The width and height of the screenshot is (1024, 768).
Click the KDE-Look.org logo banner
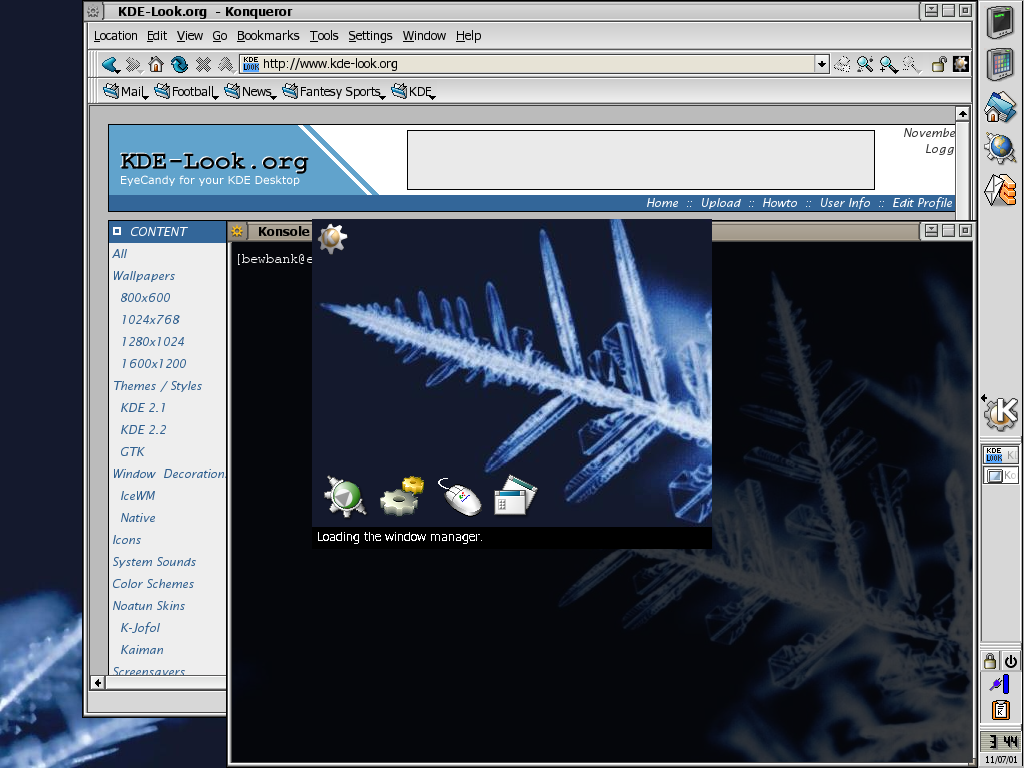(214, 167)
